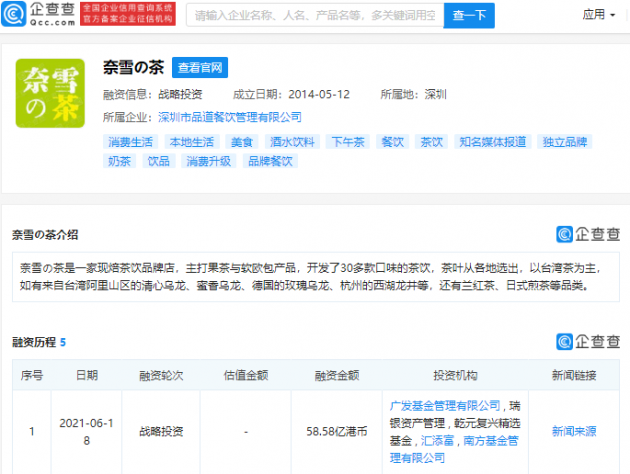Click the 成立日期 2014-05-12 text

pyautogui.click(x=291, y=94)
